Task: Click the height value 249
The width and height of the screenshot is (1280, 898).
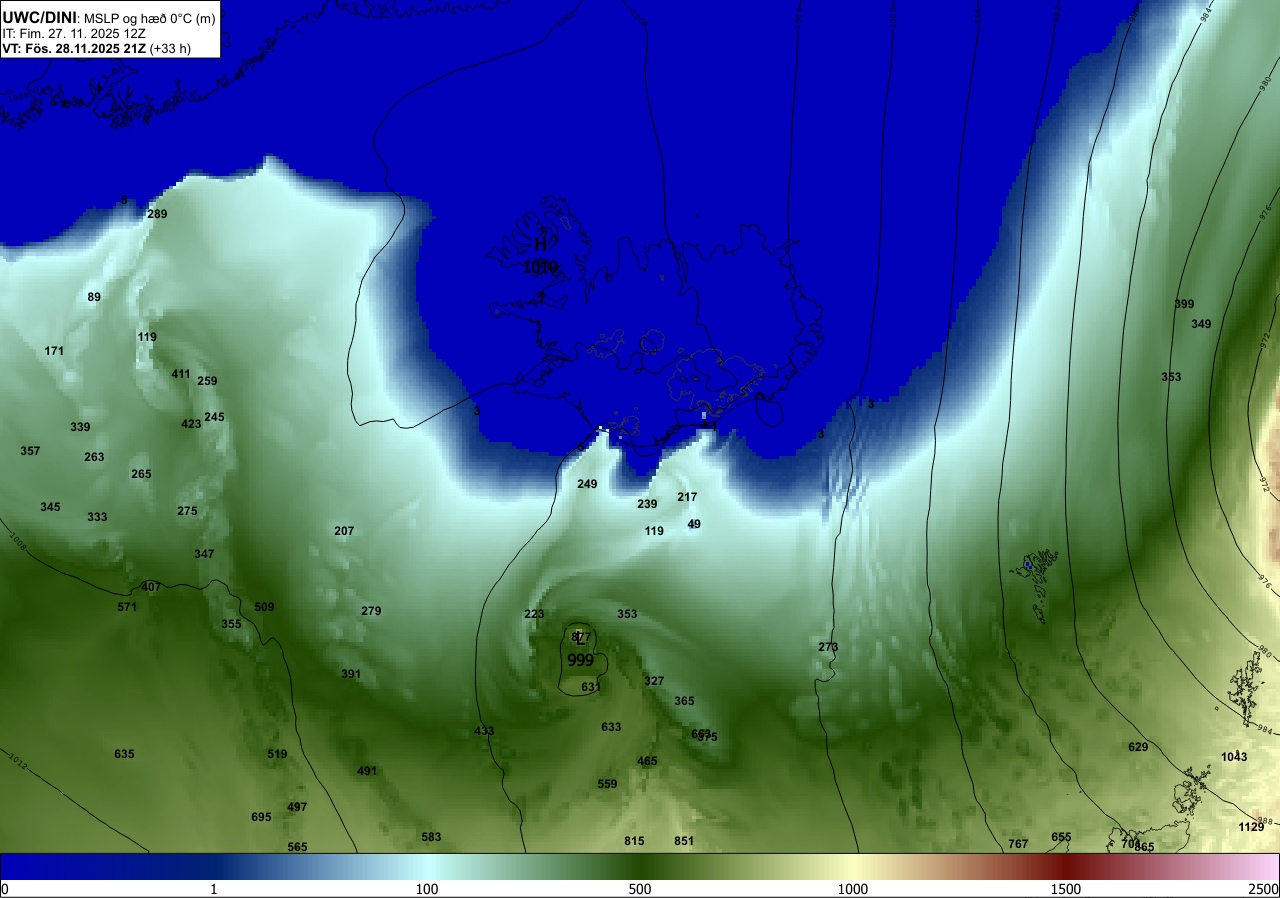Action: pyautogui.click(x=587, y=484)
